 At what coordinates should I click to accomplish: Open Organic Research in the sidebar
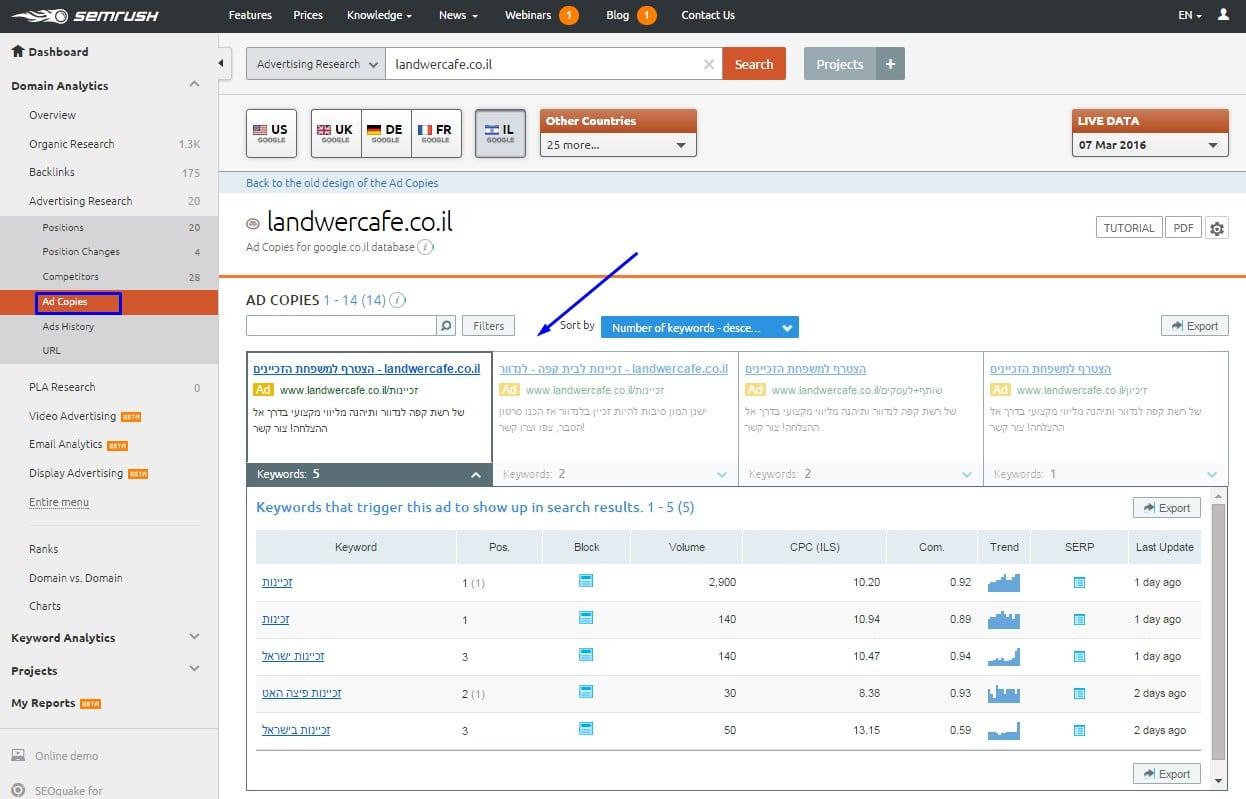pyautogui.click(x=71, y=144)
